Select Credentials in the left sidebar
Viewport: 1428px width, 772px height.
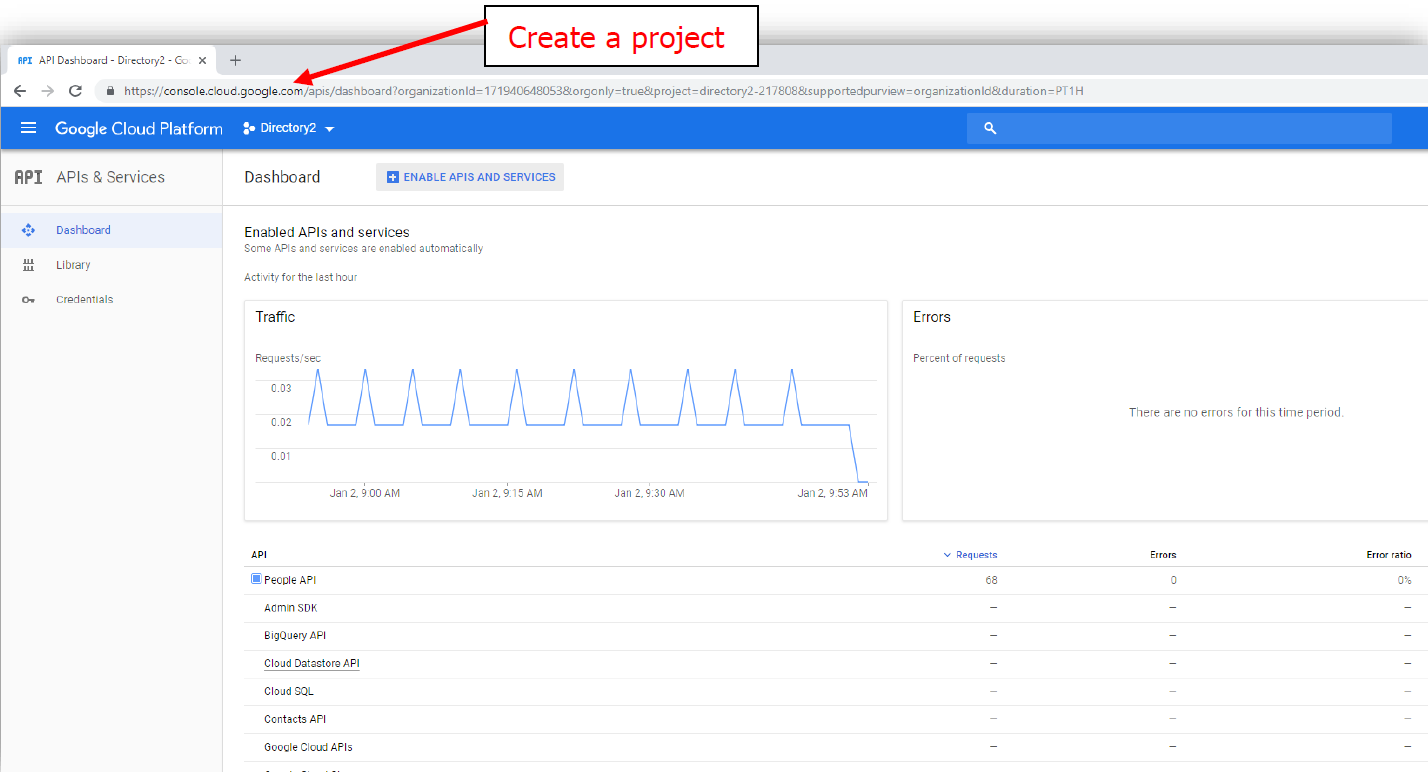[84, 300]
